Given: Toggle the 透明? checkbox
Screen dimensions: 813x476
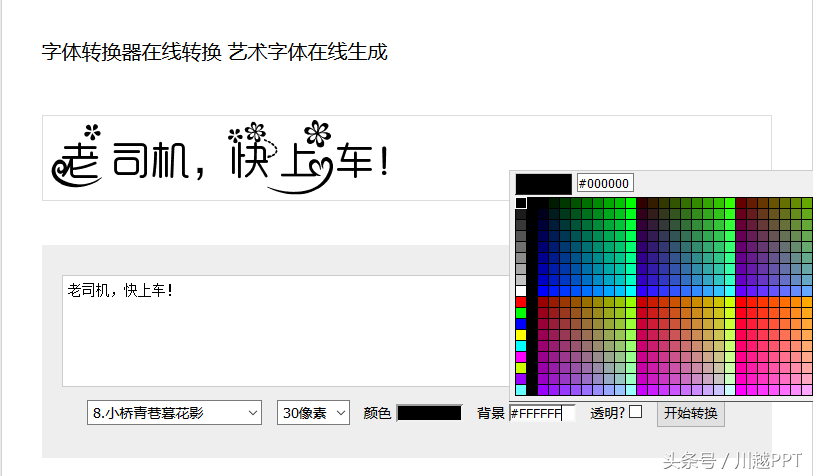Looking at the screenshot, I should click(636, 412).
